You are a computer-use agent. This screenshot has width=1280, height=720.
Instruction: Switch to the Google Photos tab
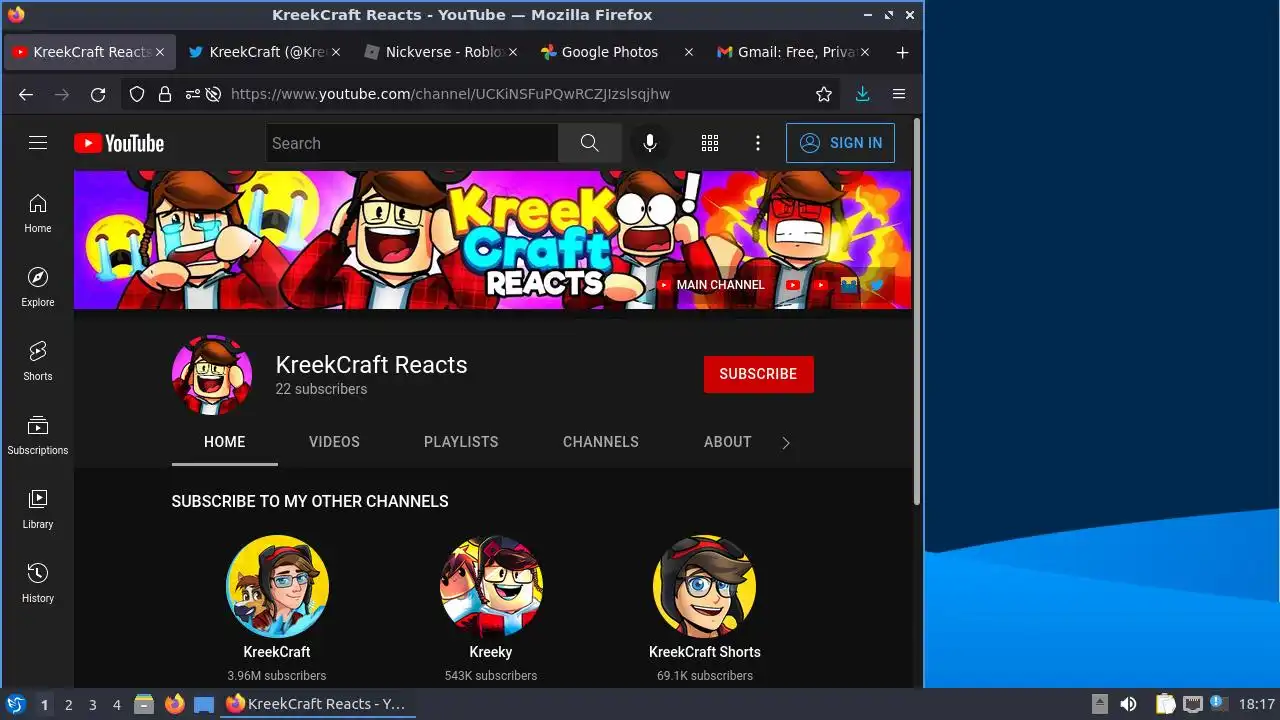(x=616, y=52)
